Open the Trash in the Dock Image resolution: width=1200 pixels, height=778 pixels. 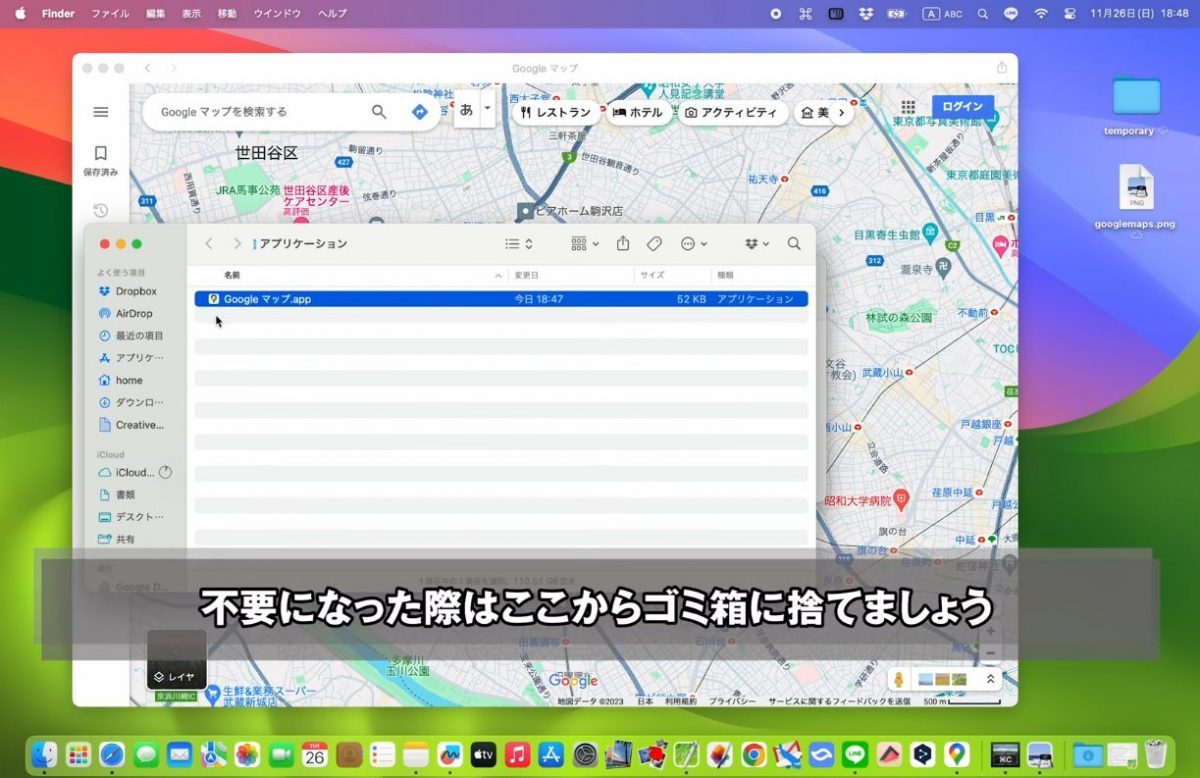click(1156, 755)
